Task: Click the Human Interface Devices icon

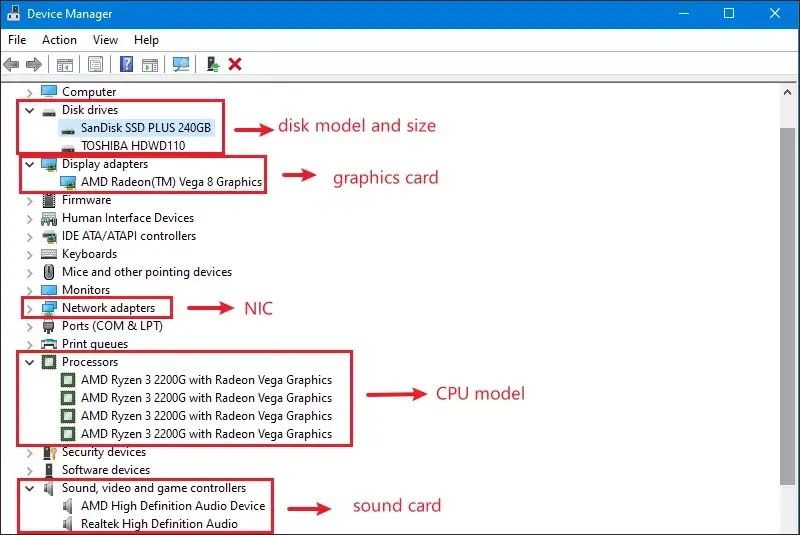Action: pos(49,219)
